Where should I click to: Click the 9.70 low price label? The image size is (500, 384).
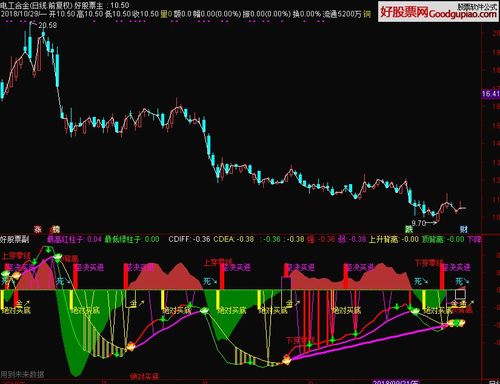click(x=419, y=223)
